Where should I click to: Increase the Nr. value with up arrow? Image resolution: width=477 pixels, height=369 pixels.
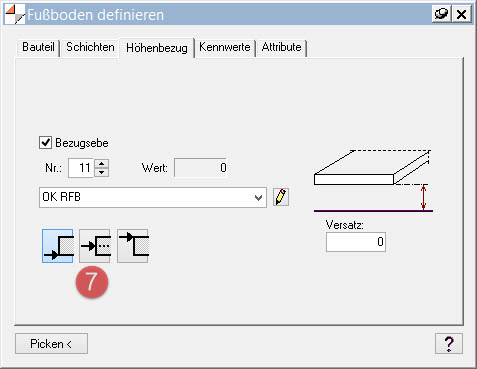click(102, 163)
